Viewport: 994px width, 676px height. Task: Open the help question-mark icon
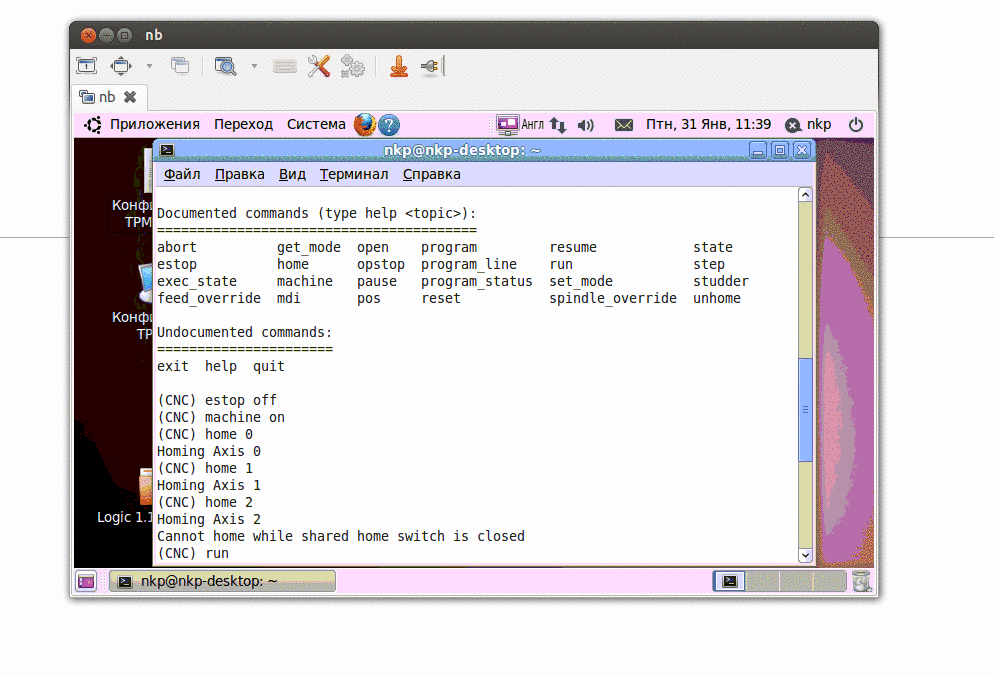[x=389, y=124]
